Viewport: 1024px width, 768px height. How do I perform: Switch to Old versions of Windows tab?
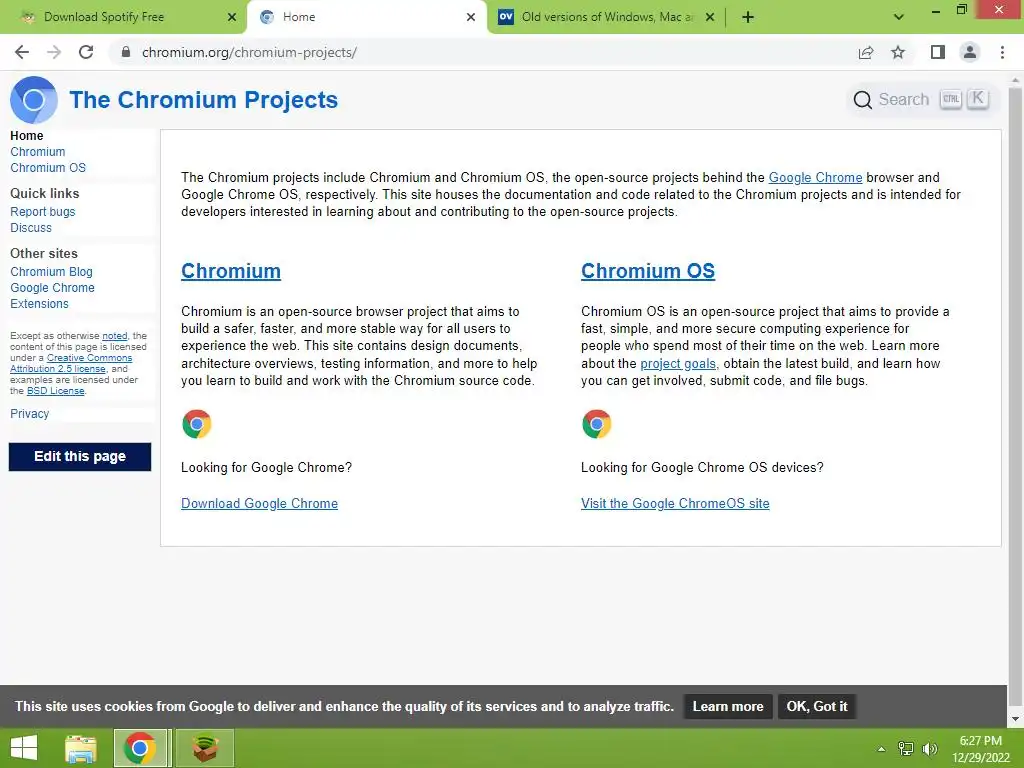click(605, 17)
